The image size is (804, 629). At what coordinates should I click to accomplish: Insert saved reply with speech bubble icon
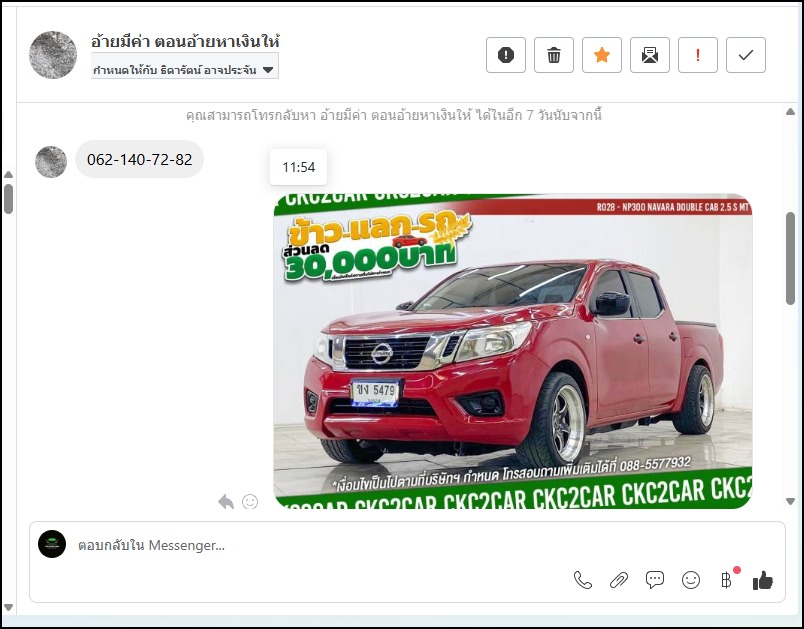point(655,580)
